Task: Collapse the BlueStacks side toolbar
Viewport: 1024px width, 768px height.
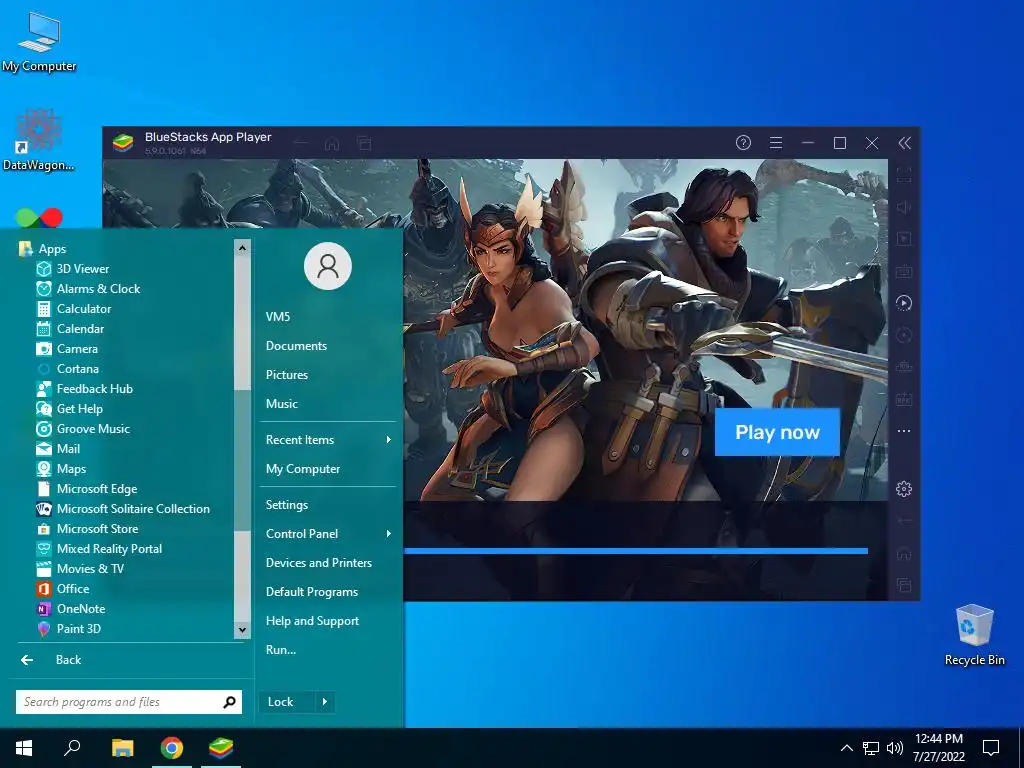Action: pos(904,143)
